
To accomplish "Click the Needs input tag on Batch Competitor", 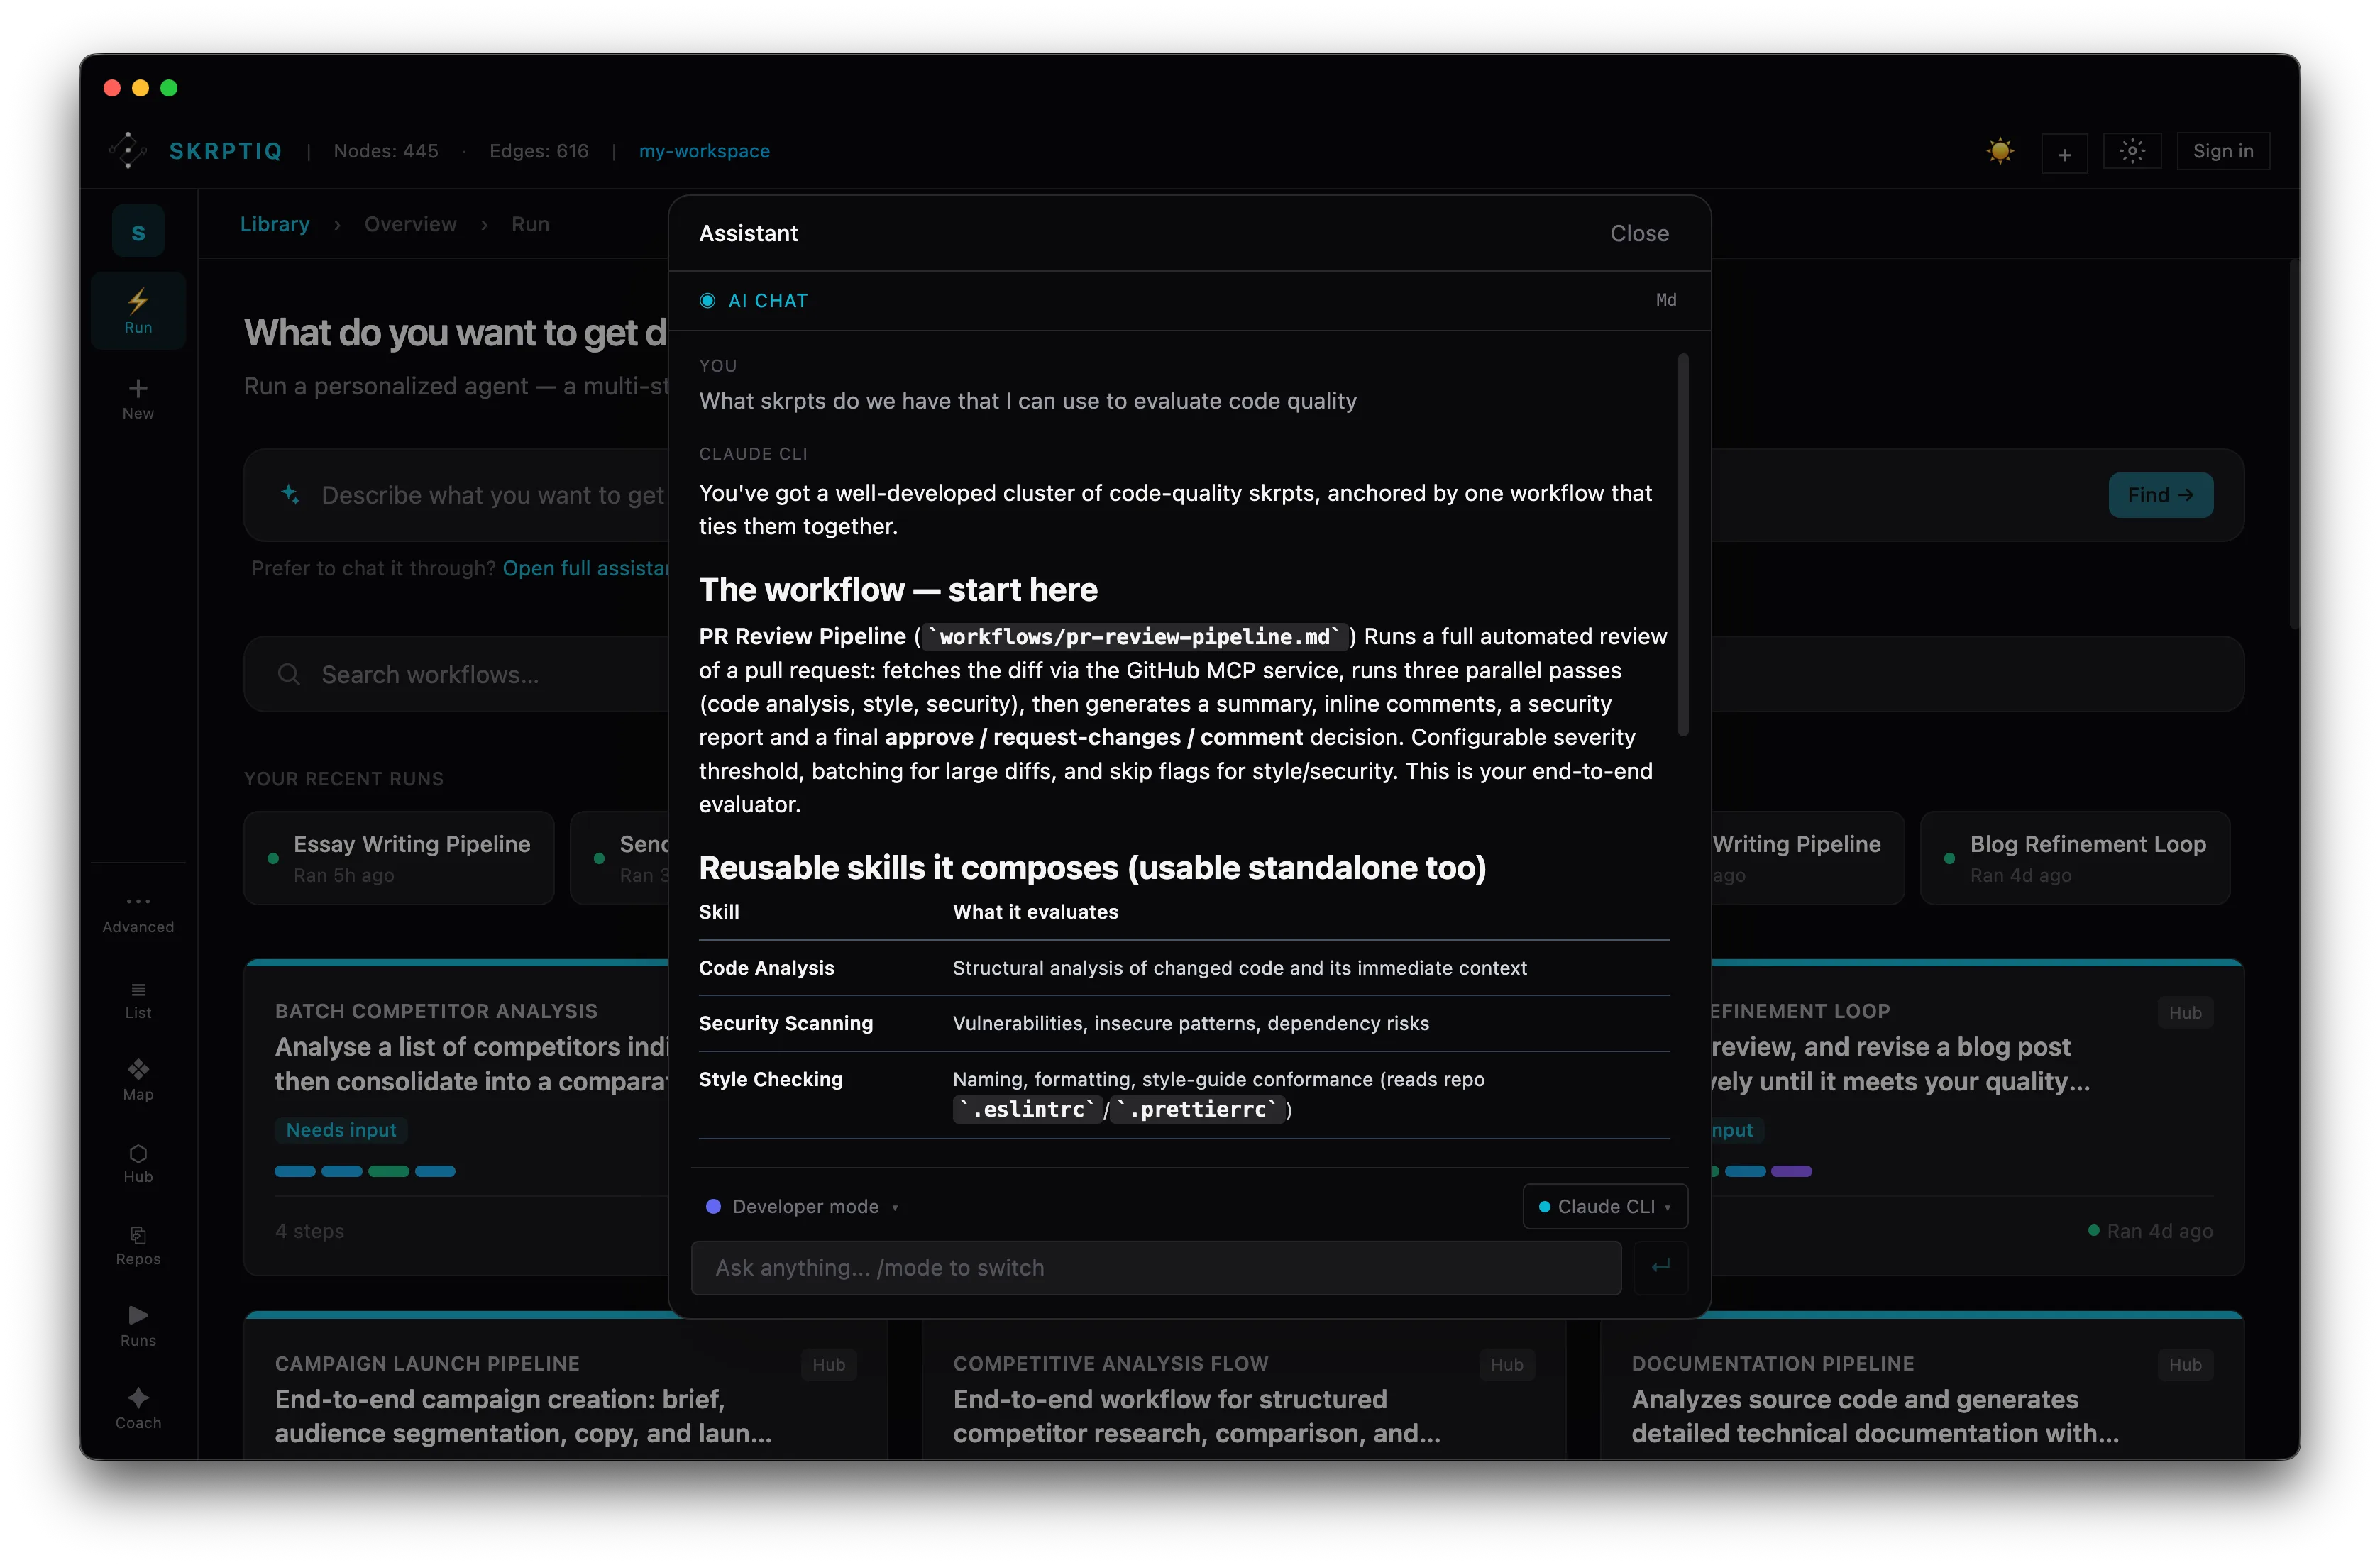I will click(341, 1130).
